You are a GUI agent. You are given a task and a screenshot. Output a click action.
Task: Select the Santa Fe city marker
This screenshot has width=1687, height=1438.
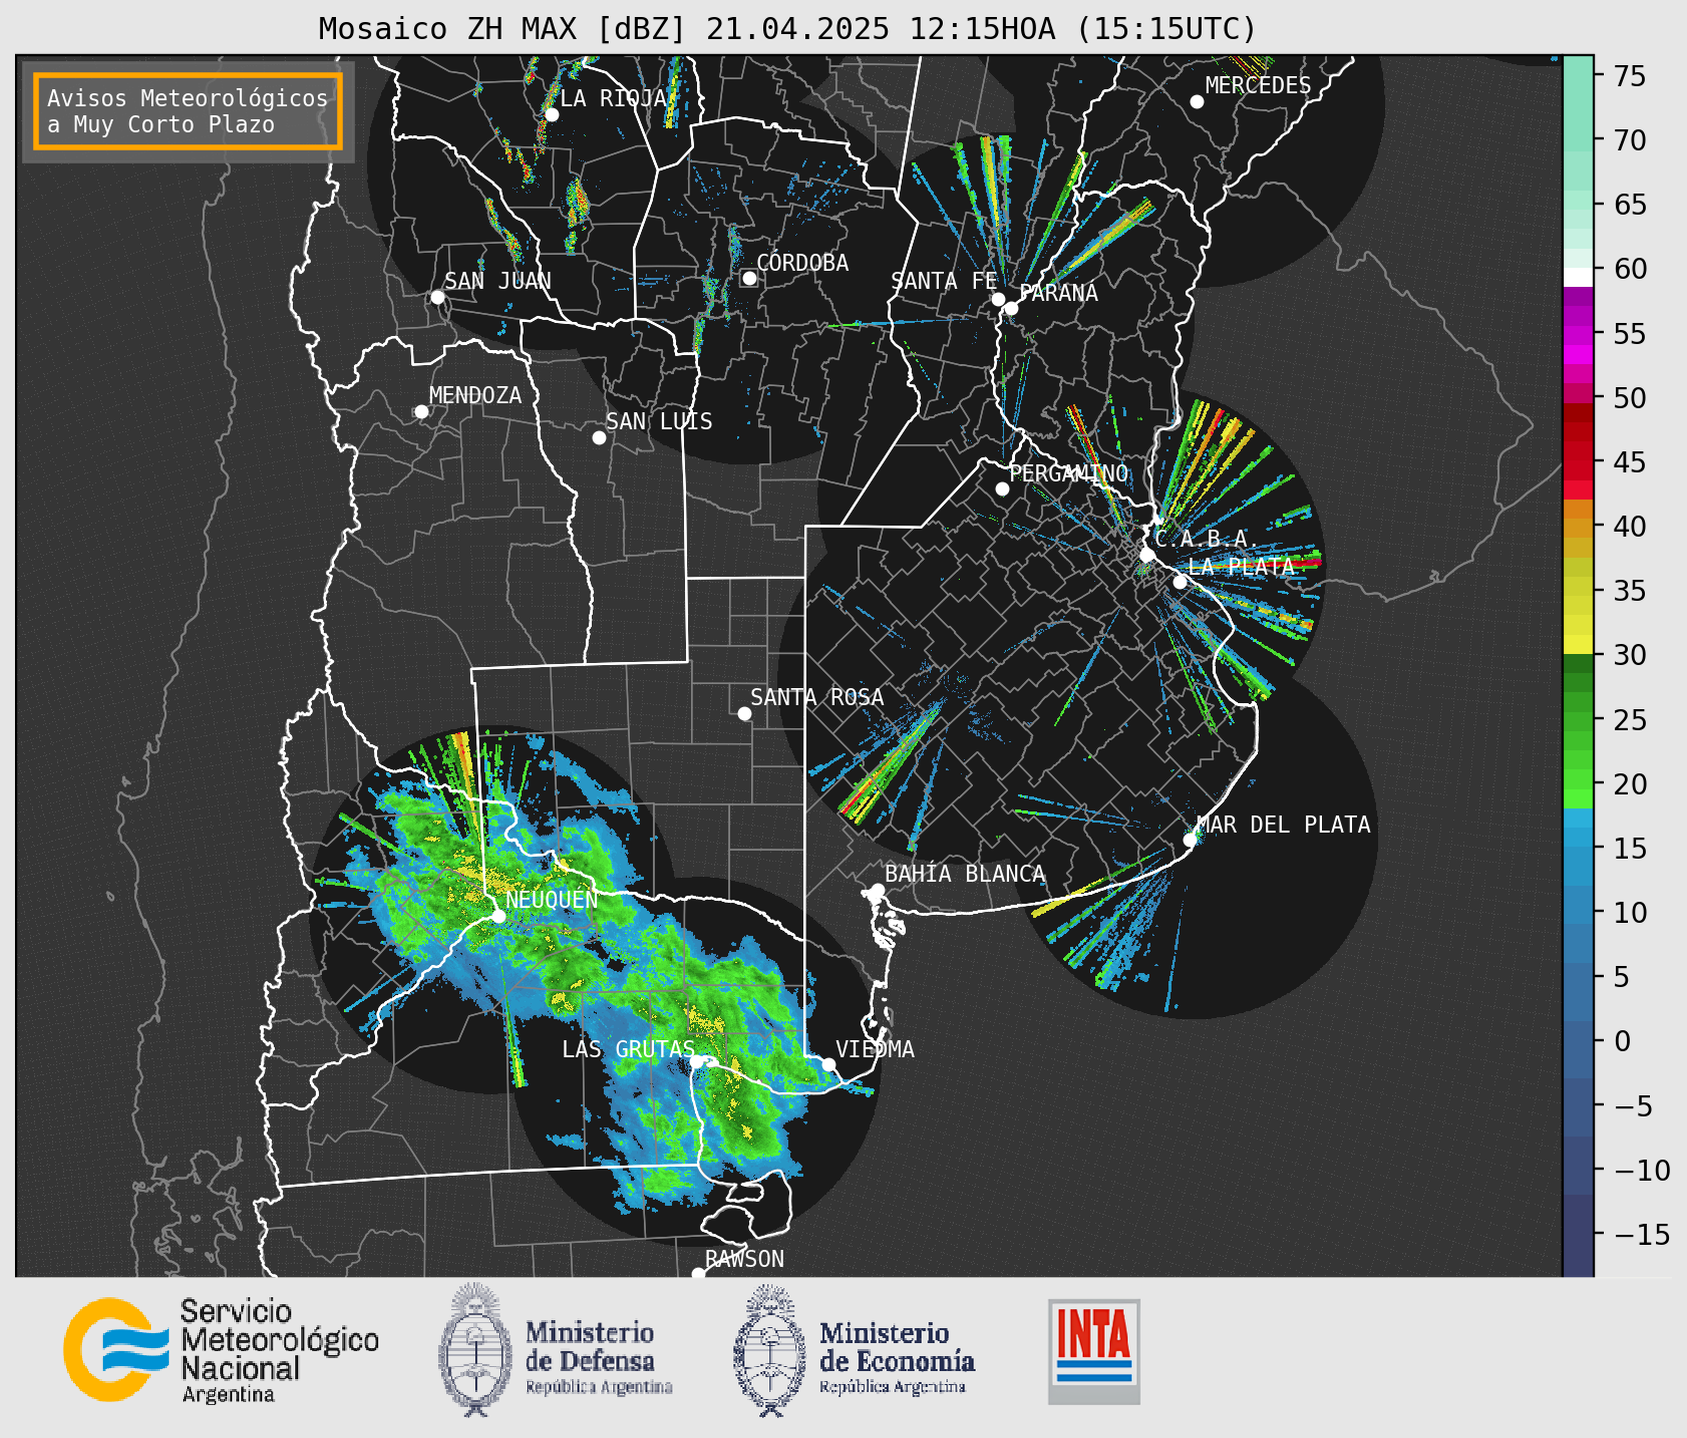click(x=998, y=299)
